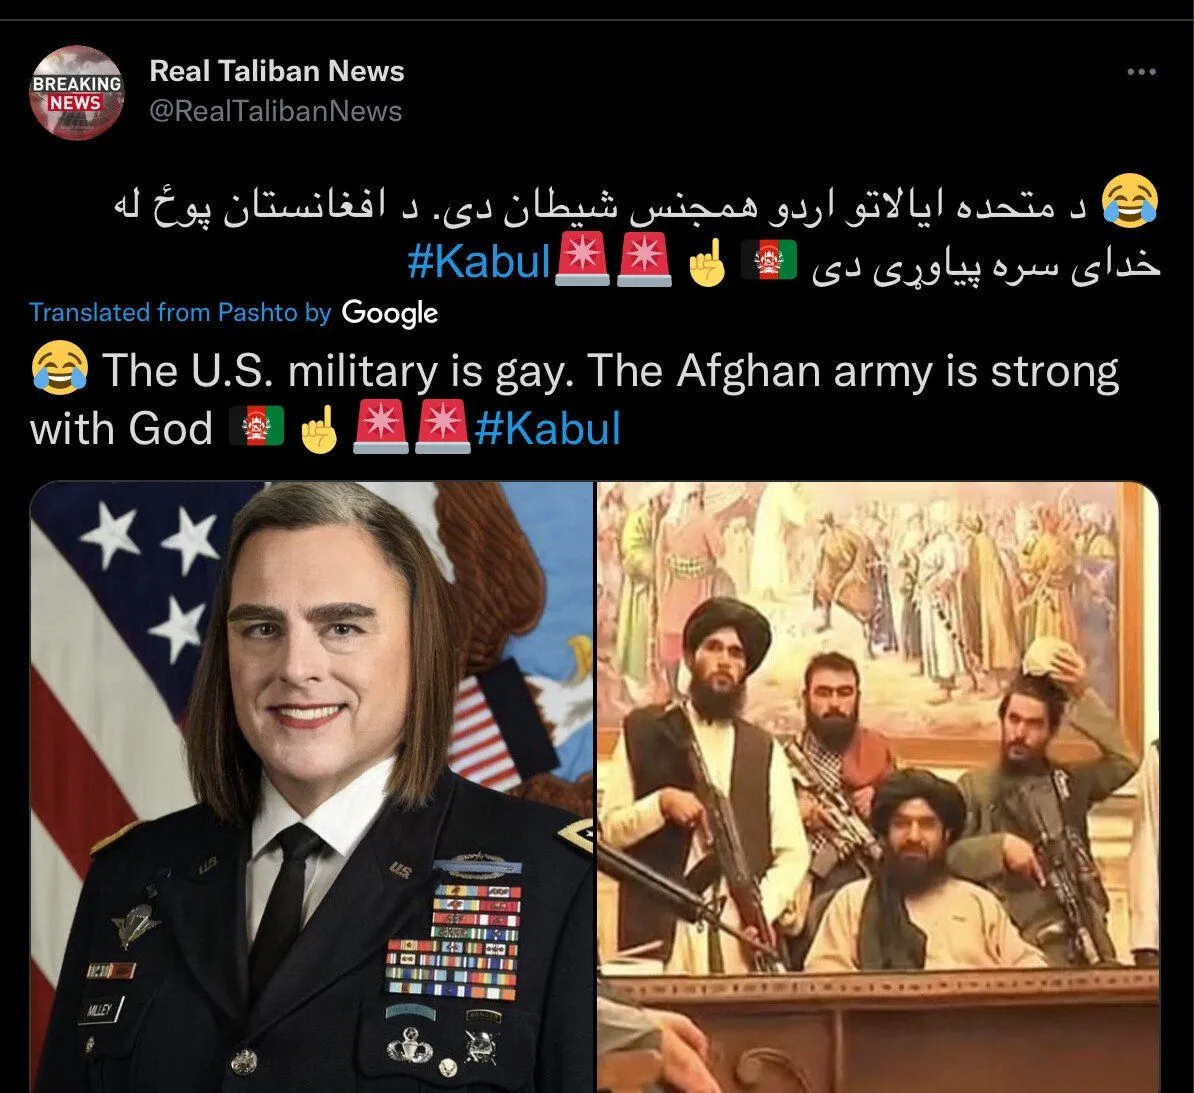Image resolution: width=1194 pixels, height=1093 pixels.
Task: Click the pointing finger emoji in the translated text
Action: pos(318,428)
